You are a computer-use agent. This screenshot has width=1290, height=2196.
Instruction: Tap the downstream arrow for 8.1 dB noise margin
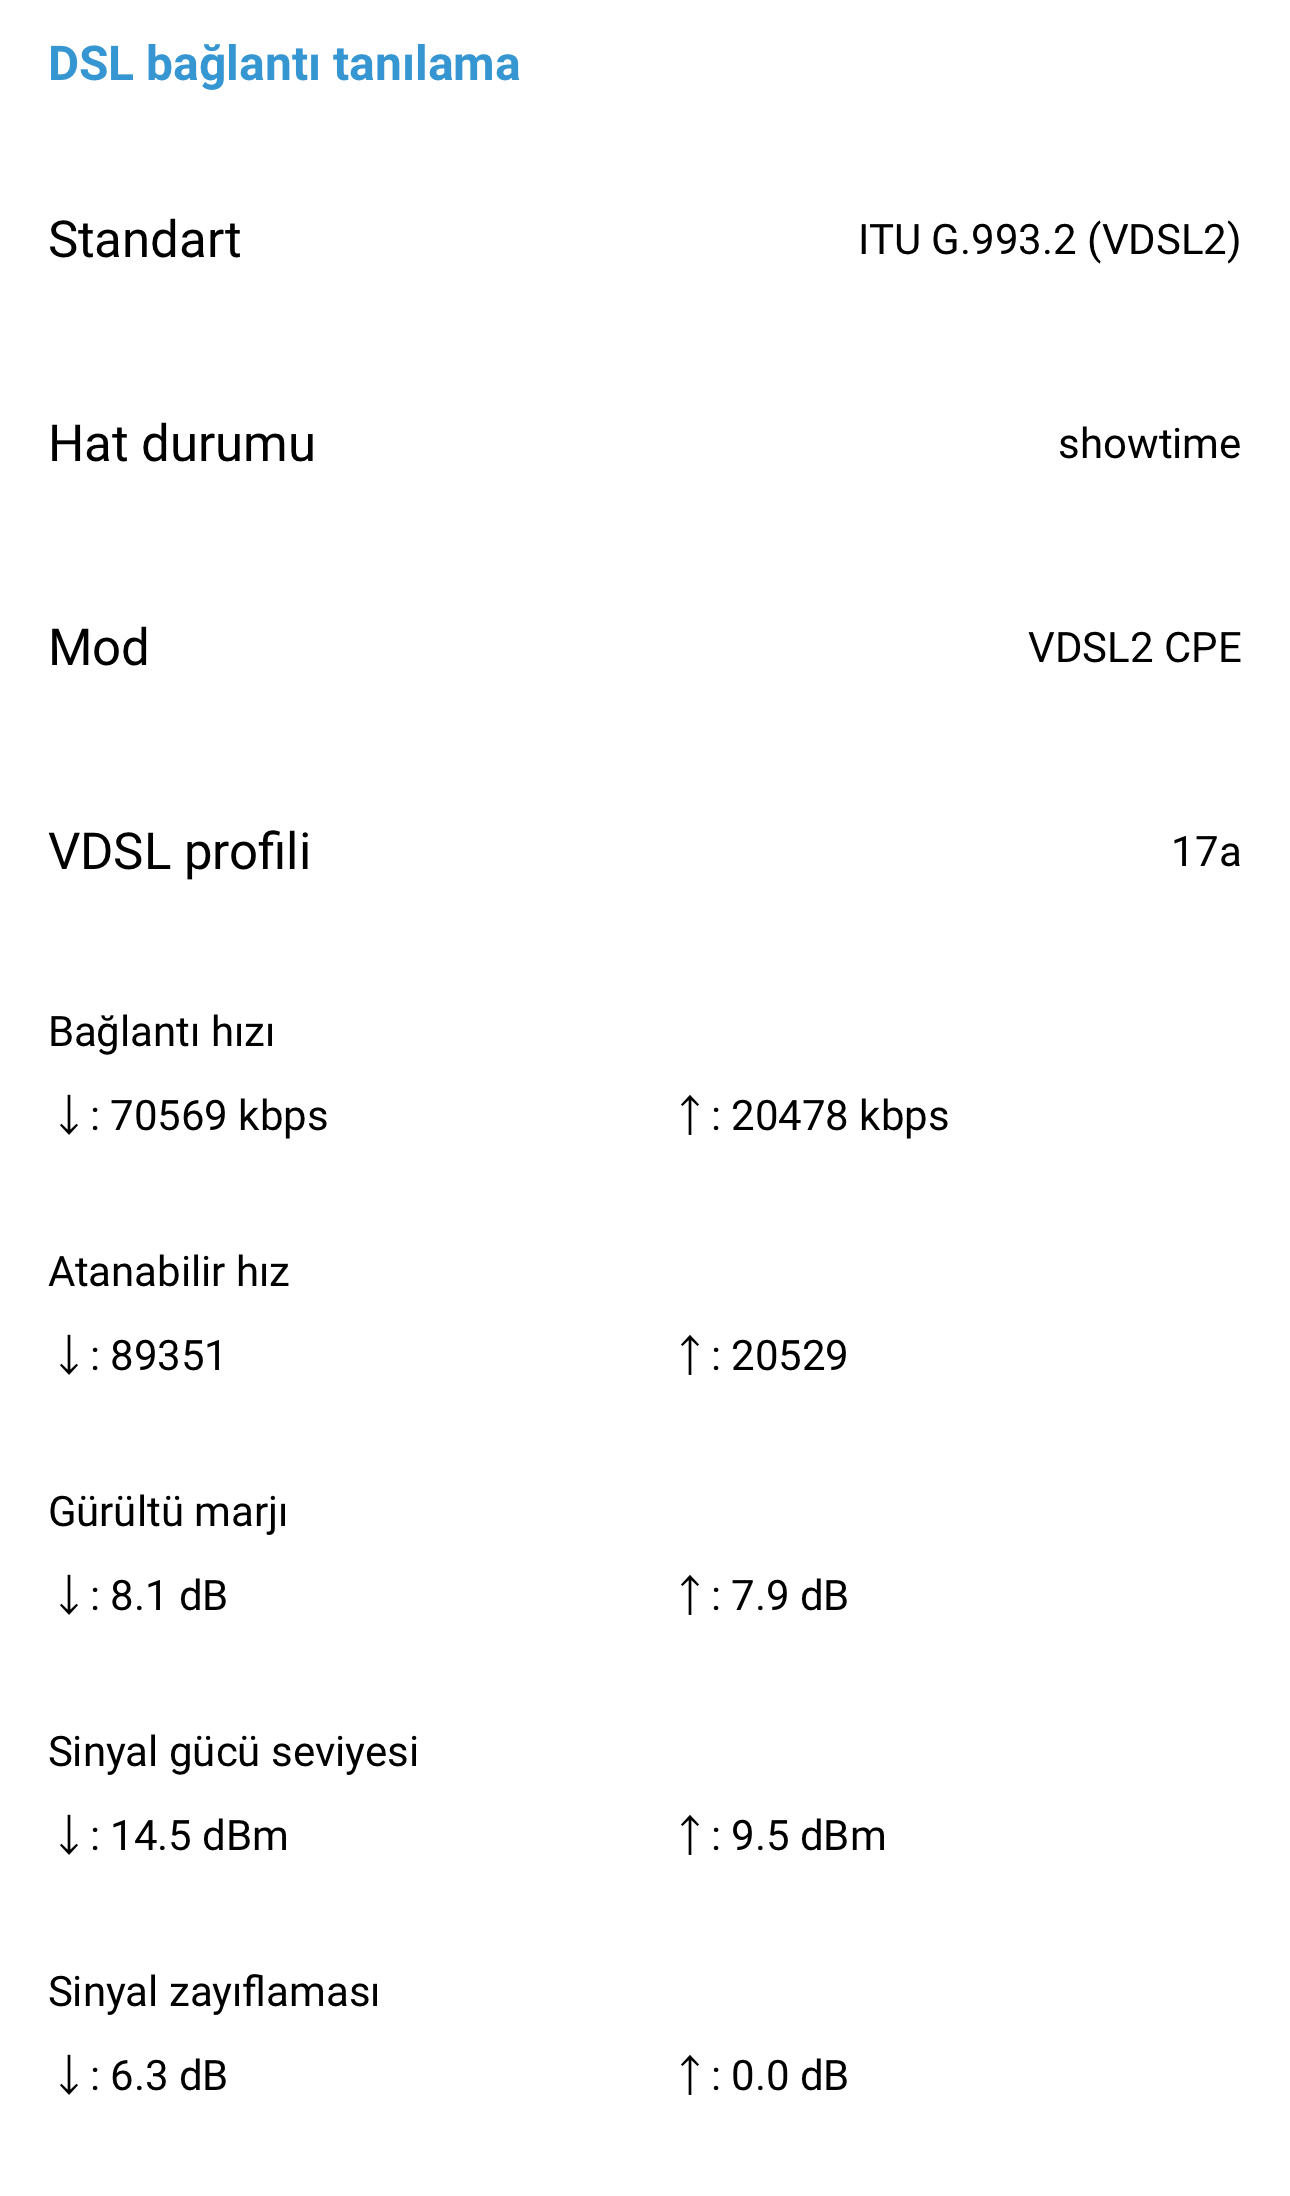[68, 1595]
